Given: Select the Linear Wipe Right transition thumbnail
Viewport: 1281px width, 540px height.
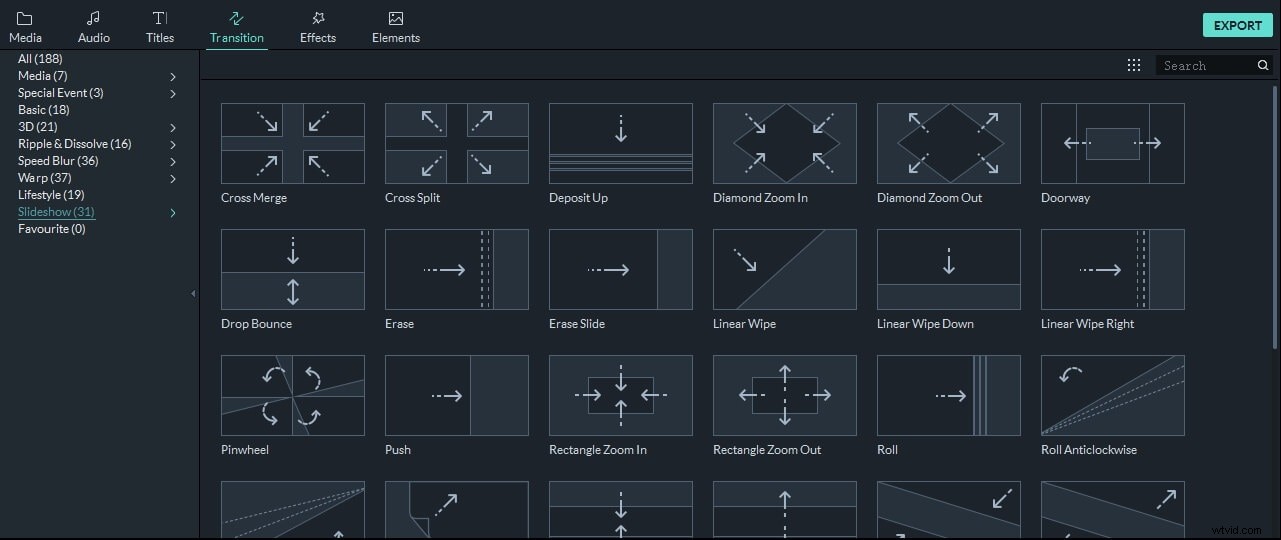Looking at the screenshot, I should tap(1113, 269).
